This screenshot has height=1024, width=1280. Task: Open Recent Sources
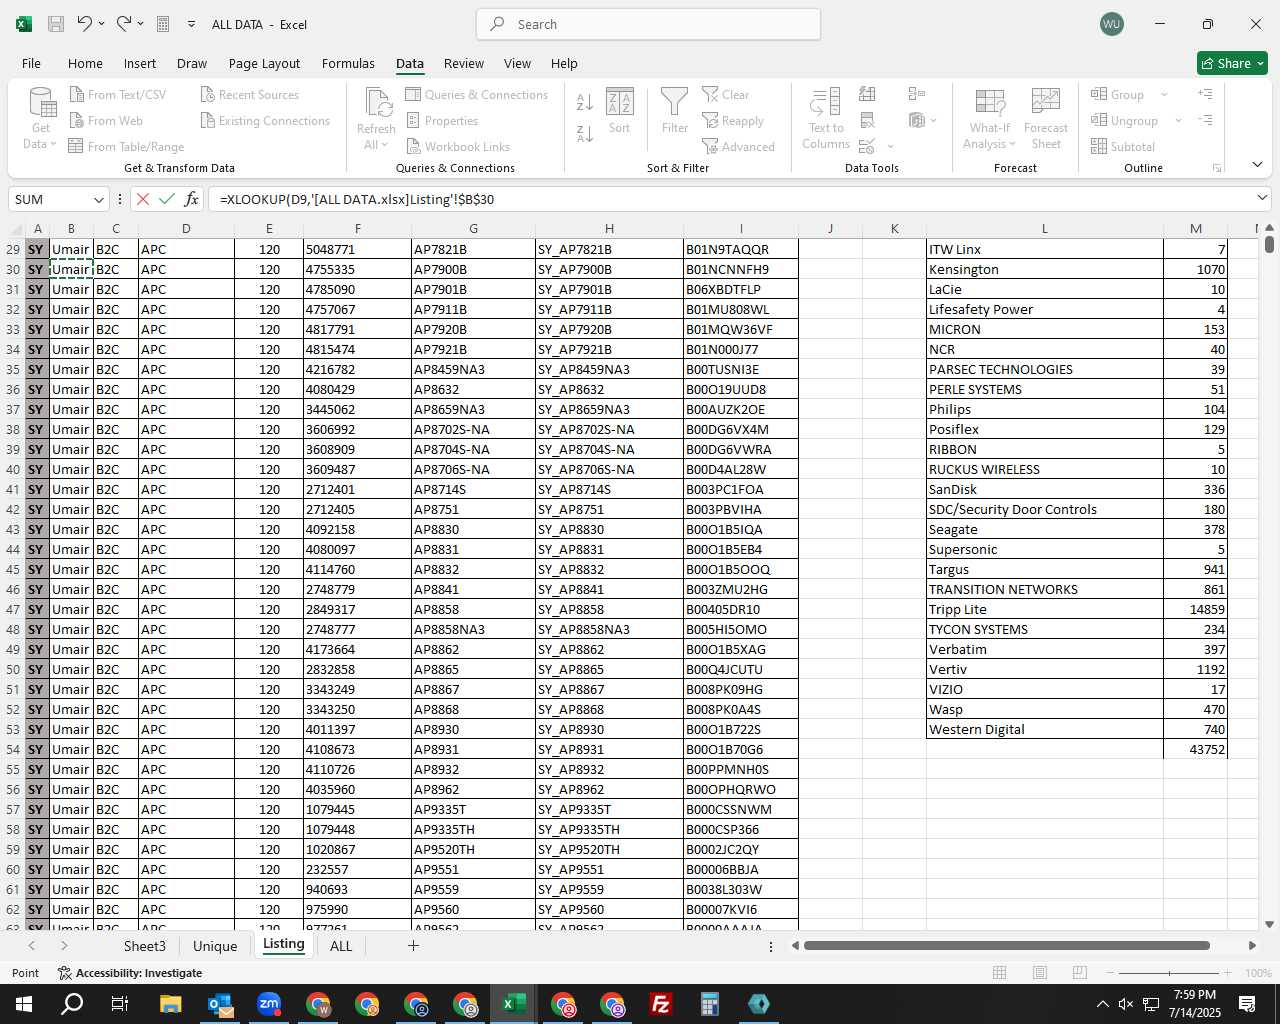(x=249, y=94)
